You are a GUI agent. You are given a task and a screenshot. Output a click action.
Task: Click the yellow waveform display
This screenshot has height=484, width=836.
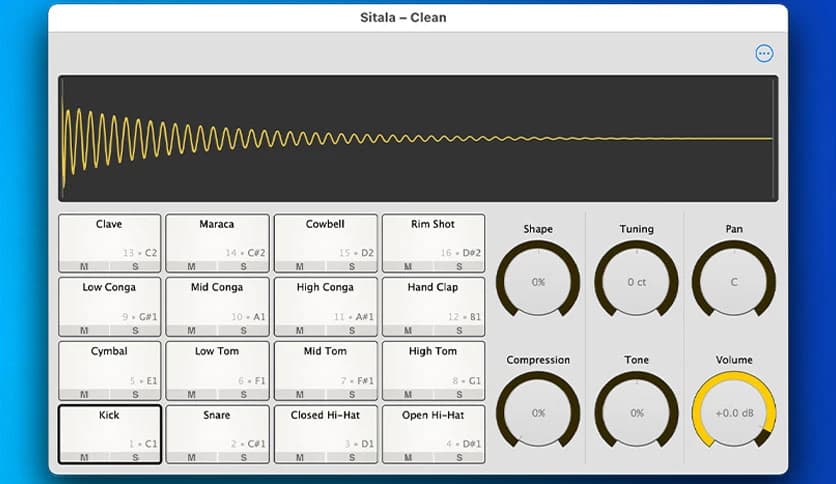point(418,139)
